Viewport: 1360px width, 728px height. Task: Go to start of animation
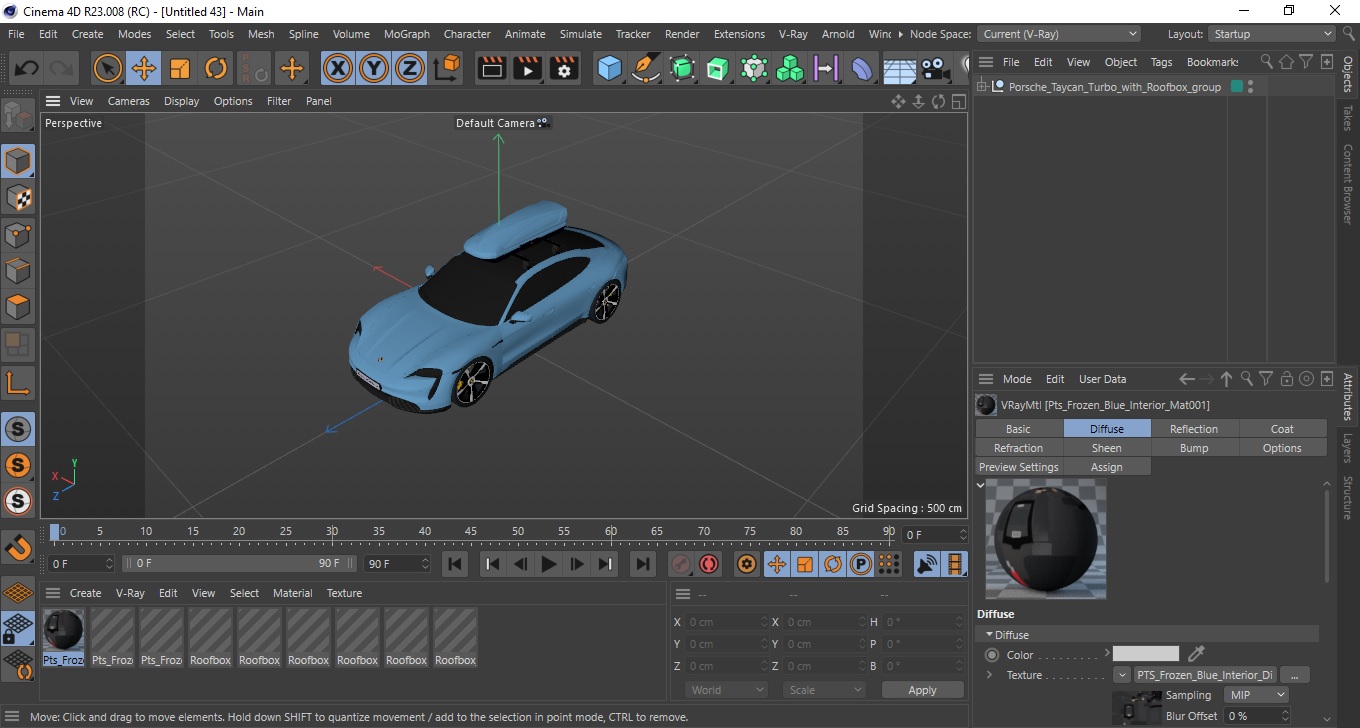[x=455, y=564]
